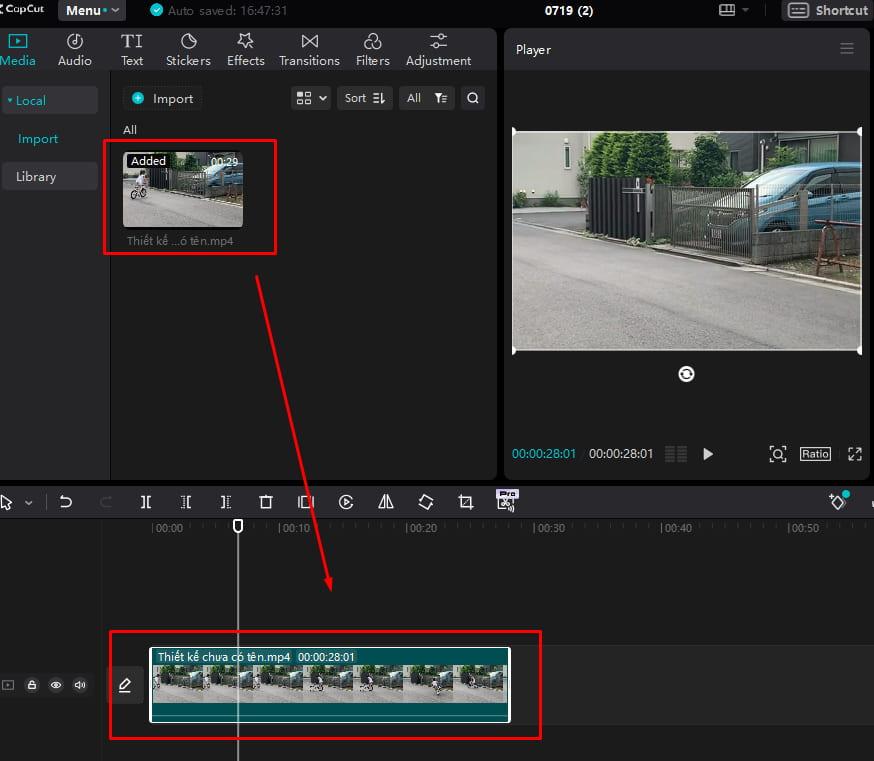Screen dimensions: 874x761
Task: Open the Transitions tab
Action: tap(309, 48)
